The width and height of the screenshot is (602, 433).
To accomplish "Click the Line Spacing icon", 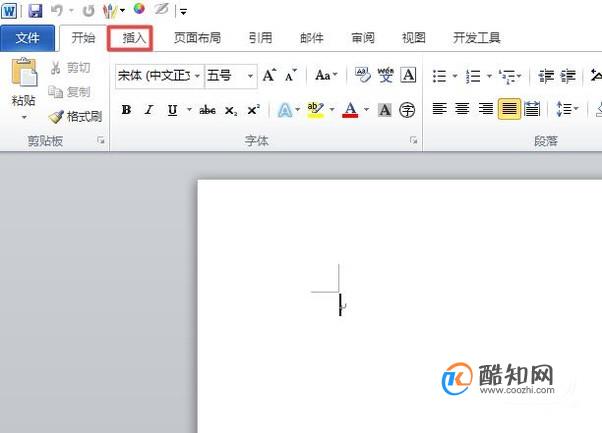I will pos(563,109).
